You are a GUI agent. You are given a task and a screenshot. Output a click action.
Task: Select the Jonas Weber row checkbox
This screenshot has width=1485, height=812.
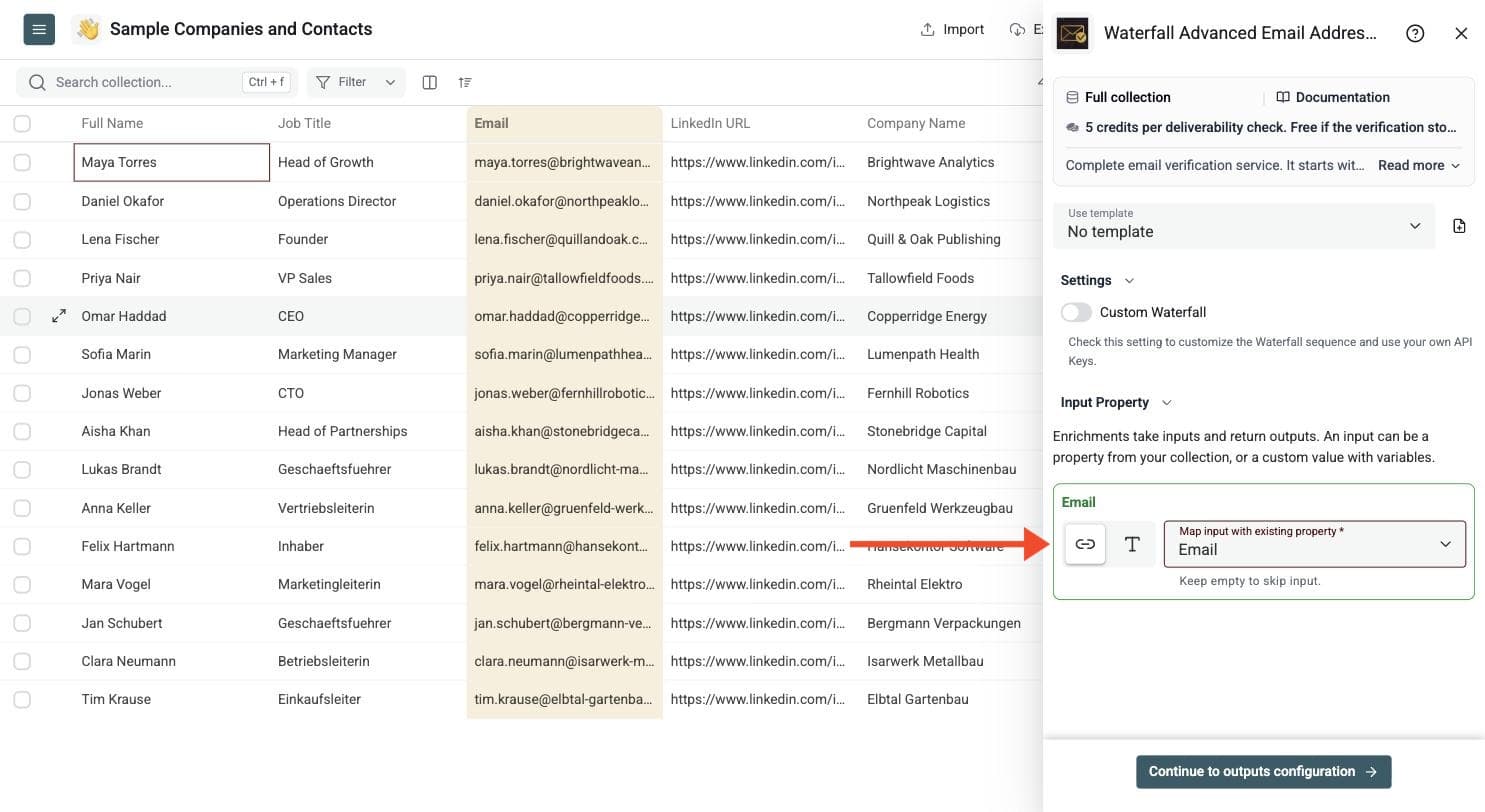click(x=22, y=393)
